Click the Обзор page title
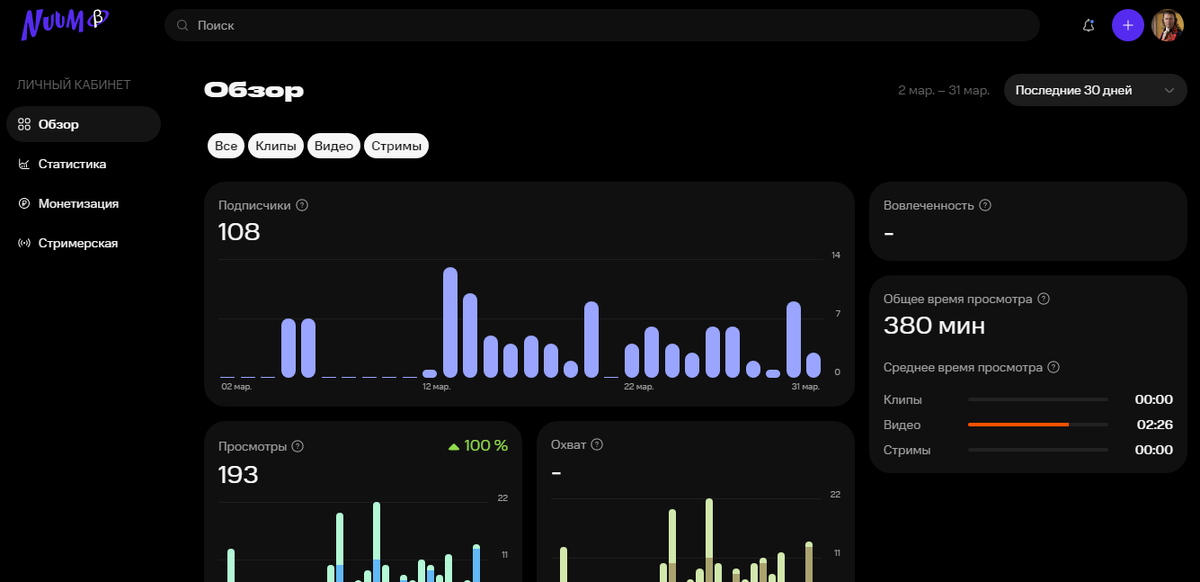The image size is (1200, 582). click(254, 91)
